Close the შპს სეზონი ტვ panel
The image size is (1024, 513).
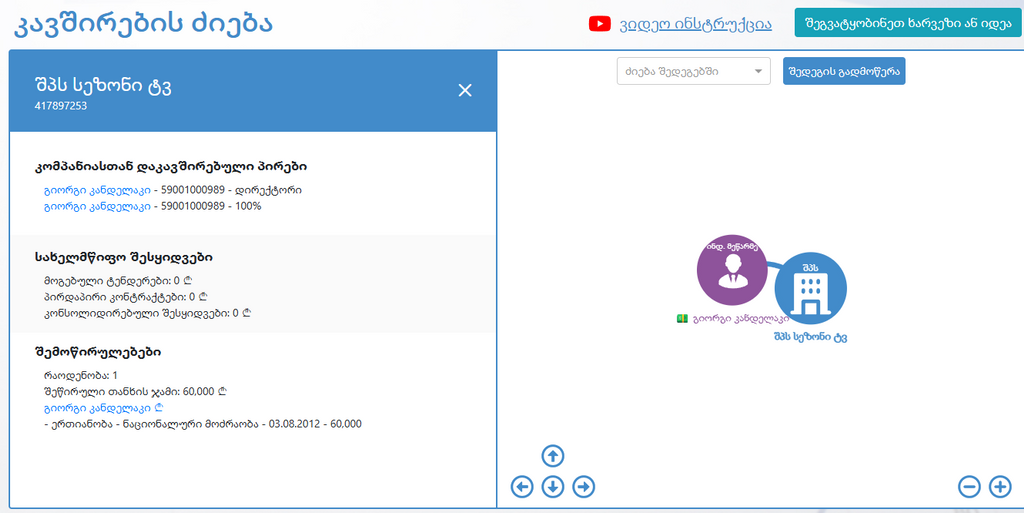point(465,91)
